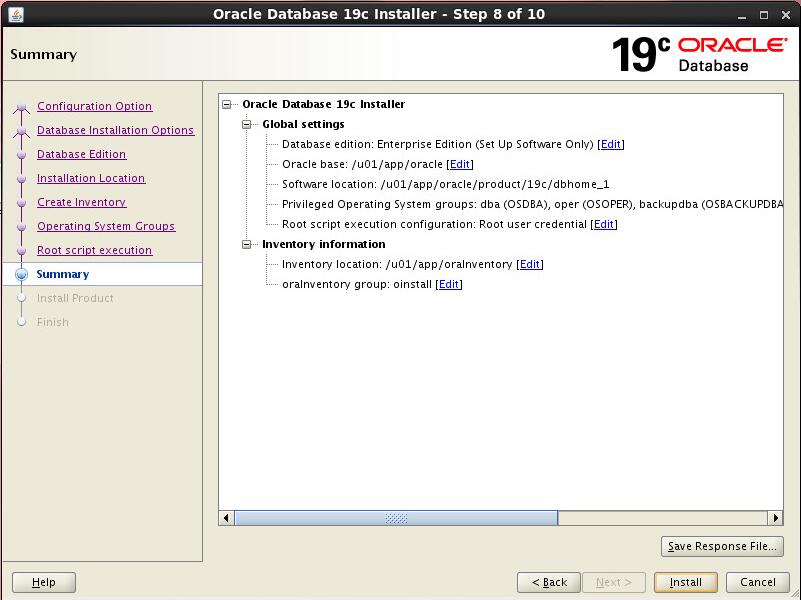Viewport: 801px width, 600px height.
Task: Go to Root script execution step
Action: [94, 250]
